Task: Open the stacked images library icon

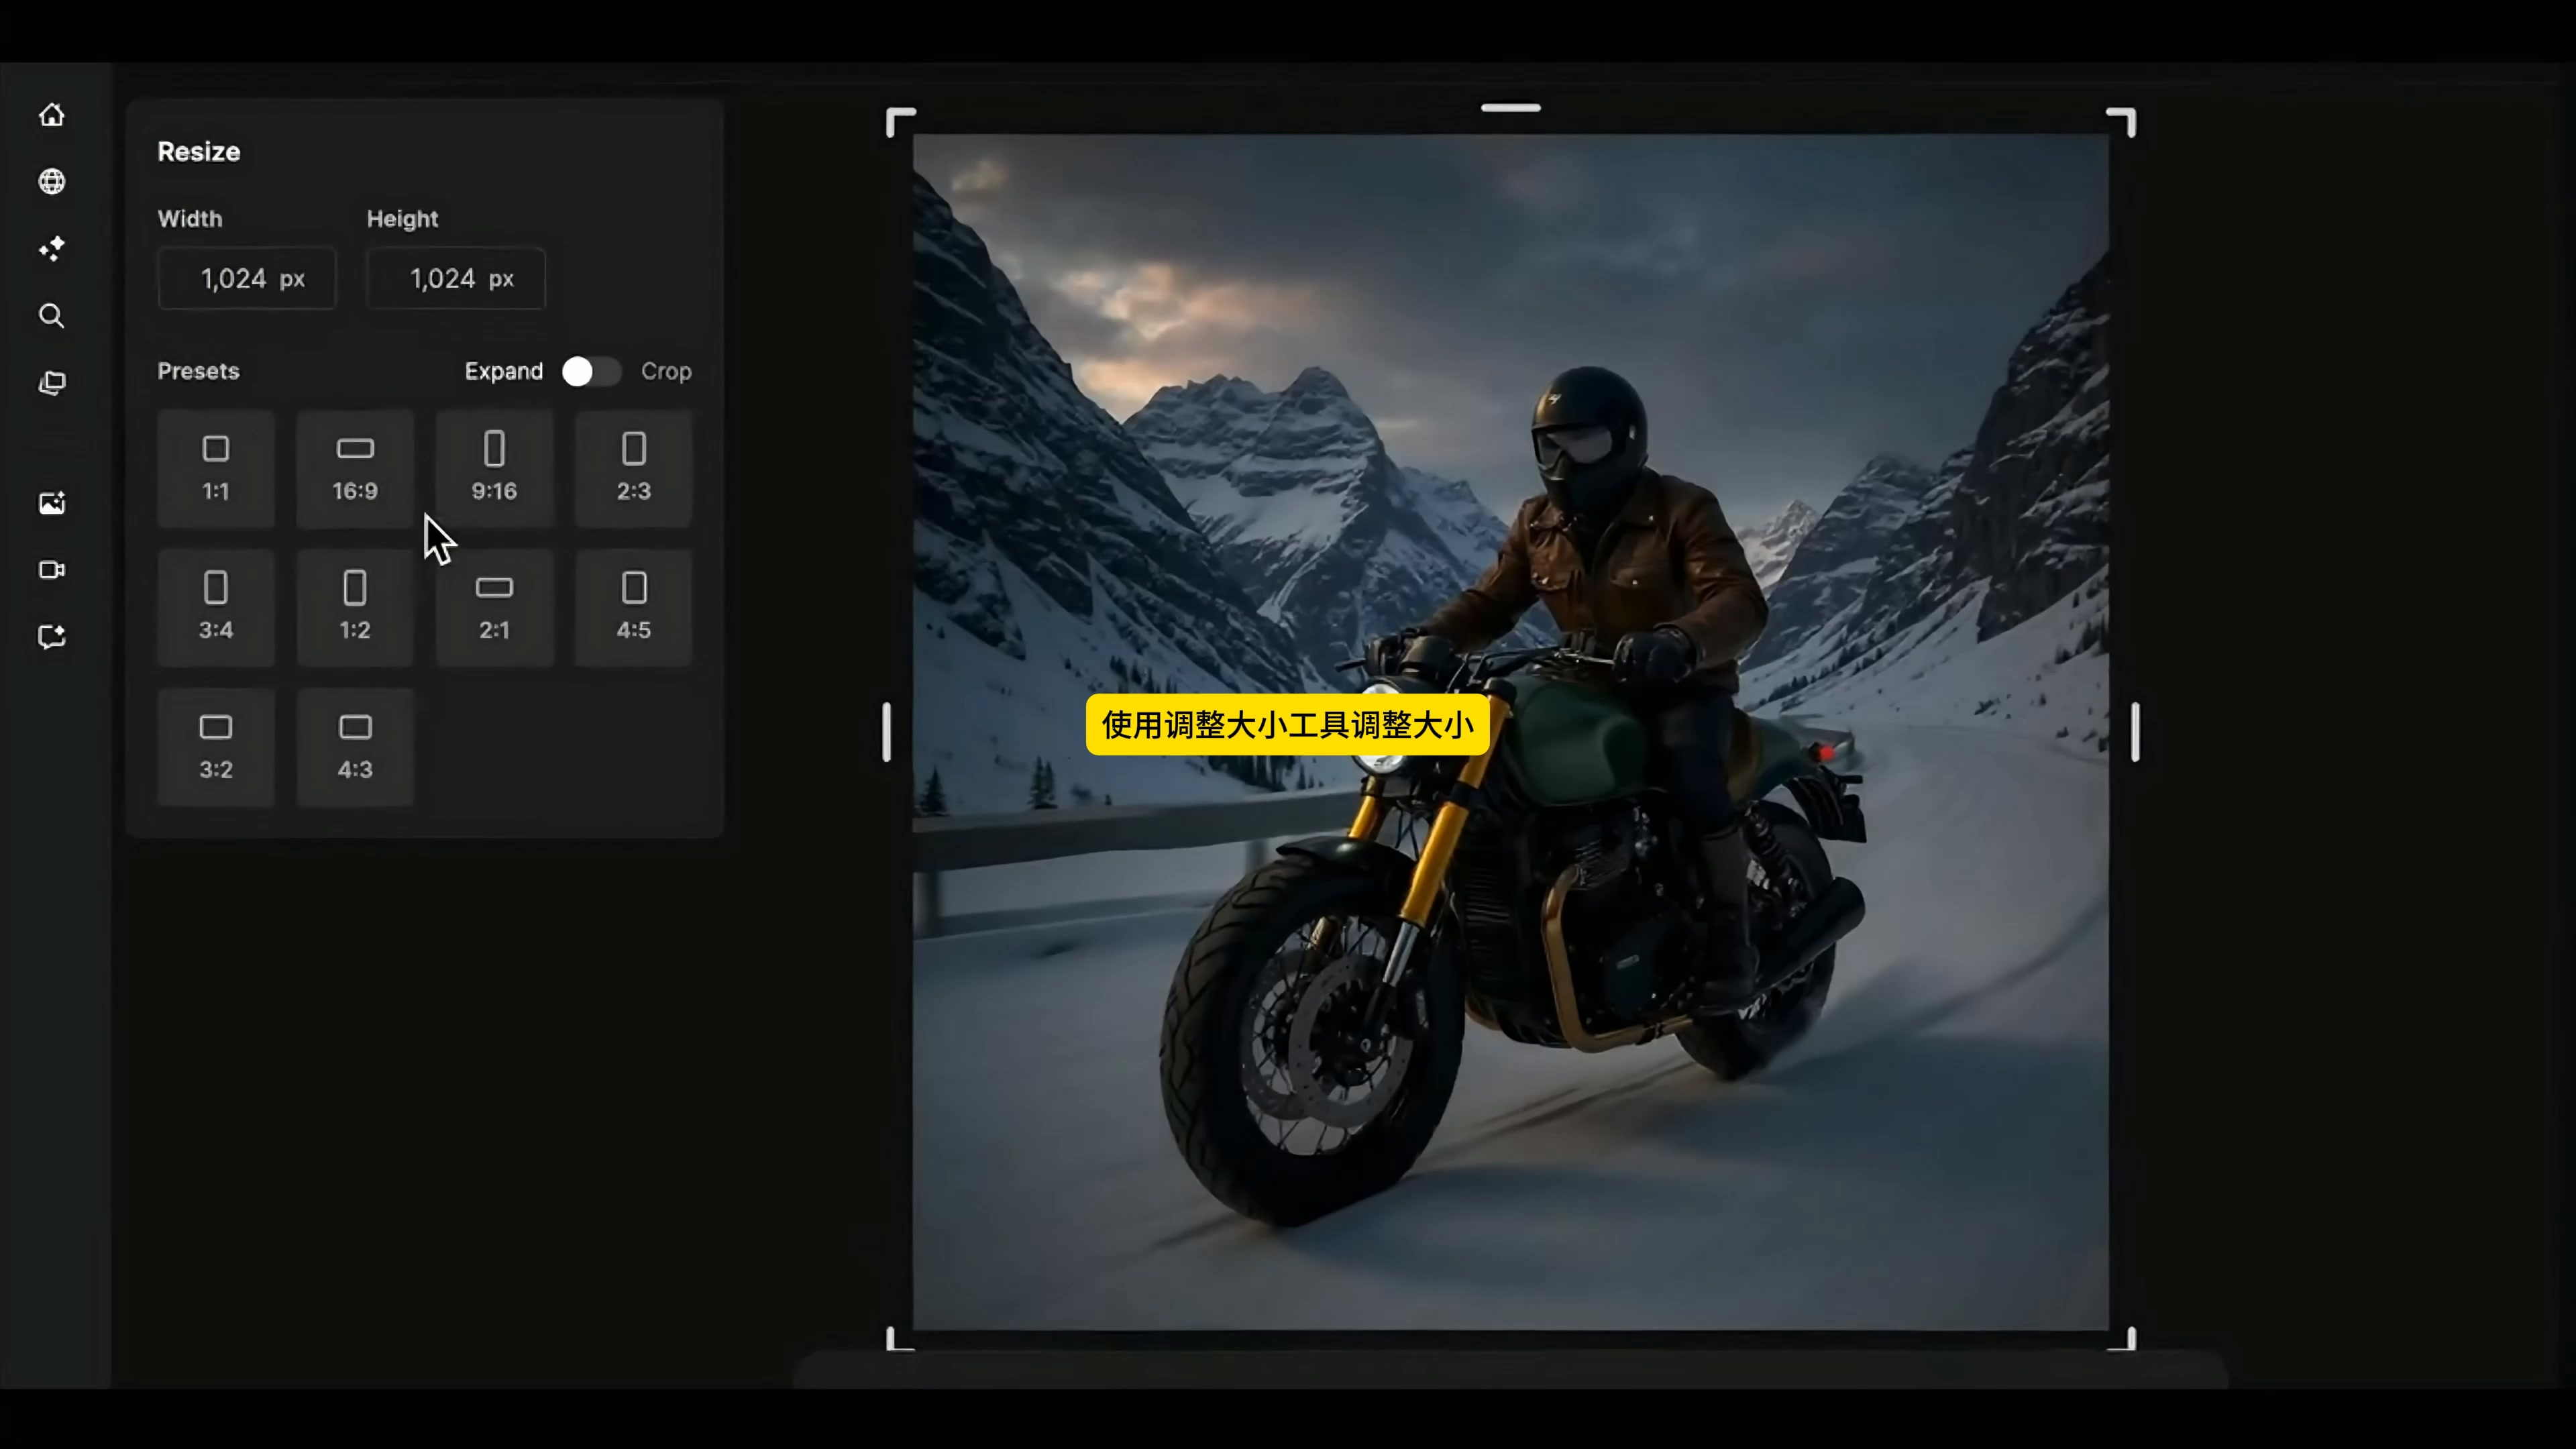Action: pos(52,383)
